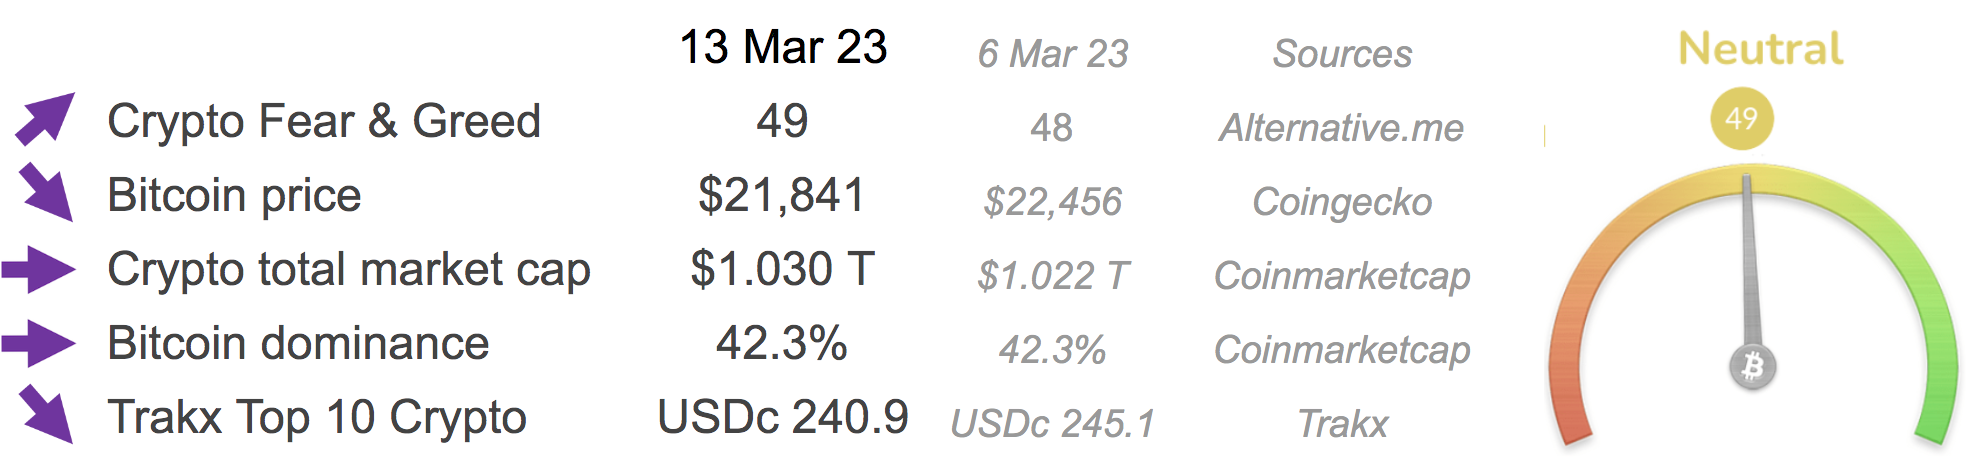Open the Alternative.me source
This screenshot has width=1966, height=472.
(x=1341, y=128)
